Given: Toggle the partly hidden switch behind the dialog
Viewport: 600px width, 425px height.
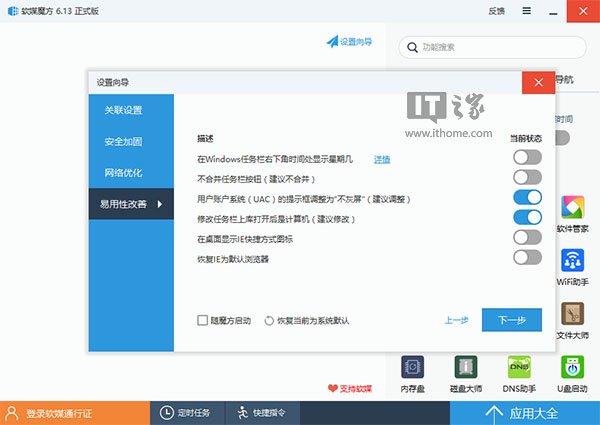Looking at the screenshot, I should [562, 138].
